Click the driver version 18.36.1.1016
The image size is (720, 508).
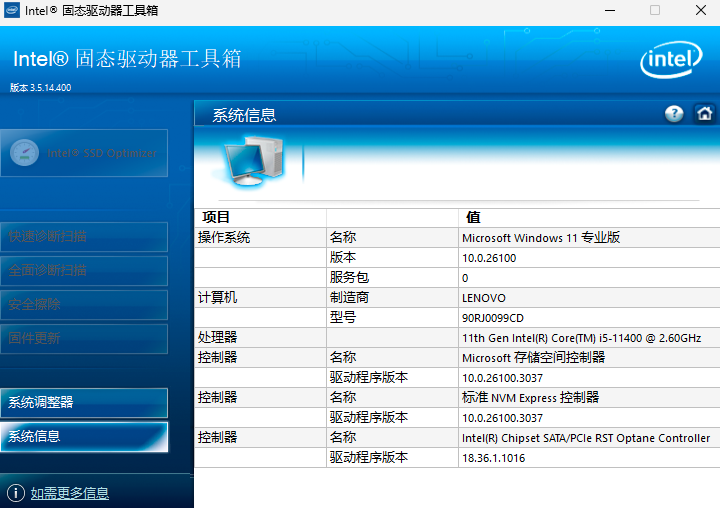pyautogui.click(x=493, y=458)
